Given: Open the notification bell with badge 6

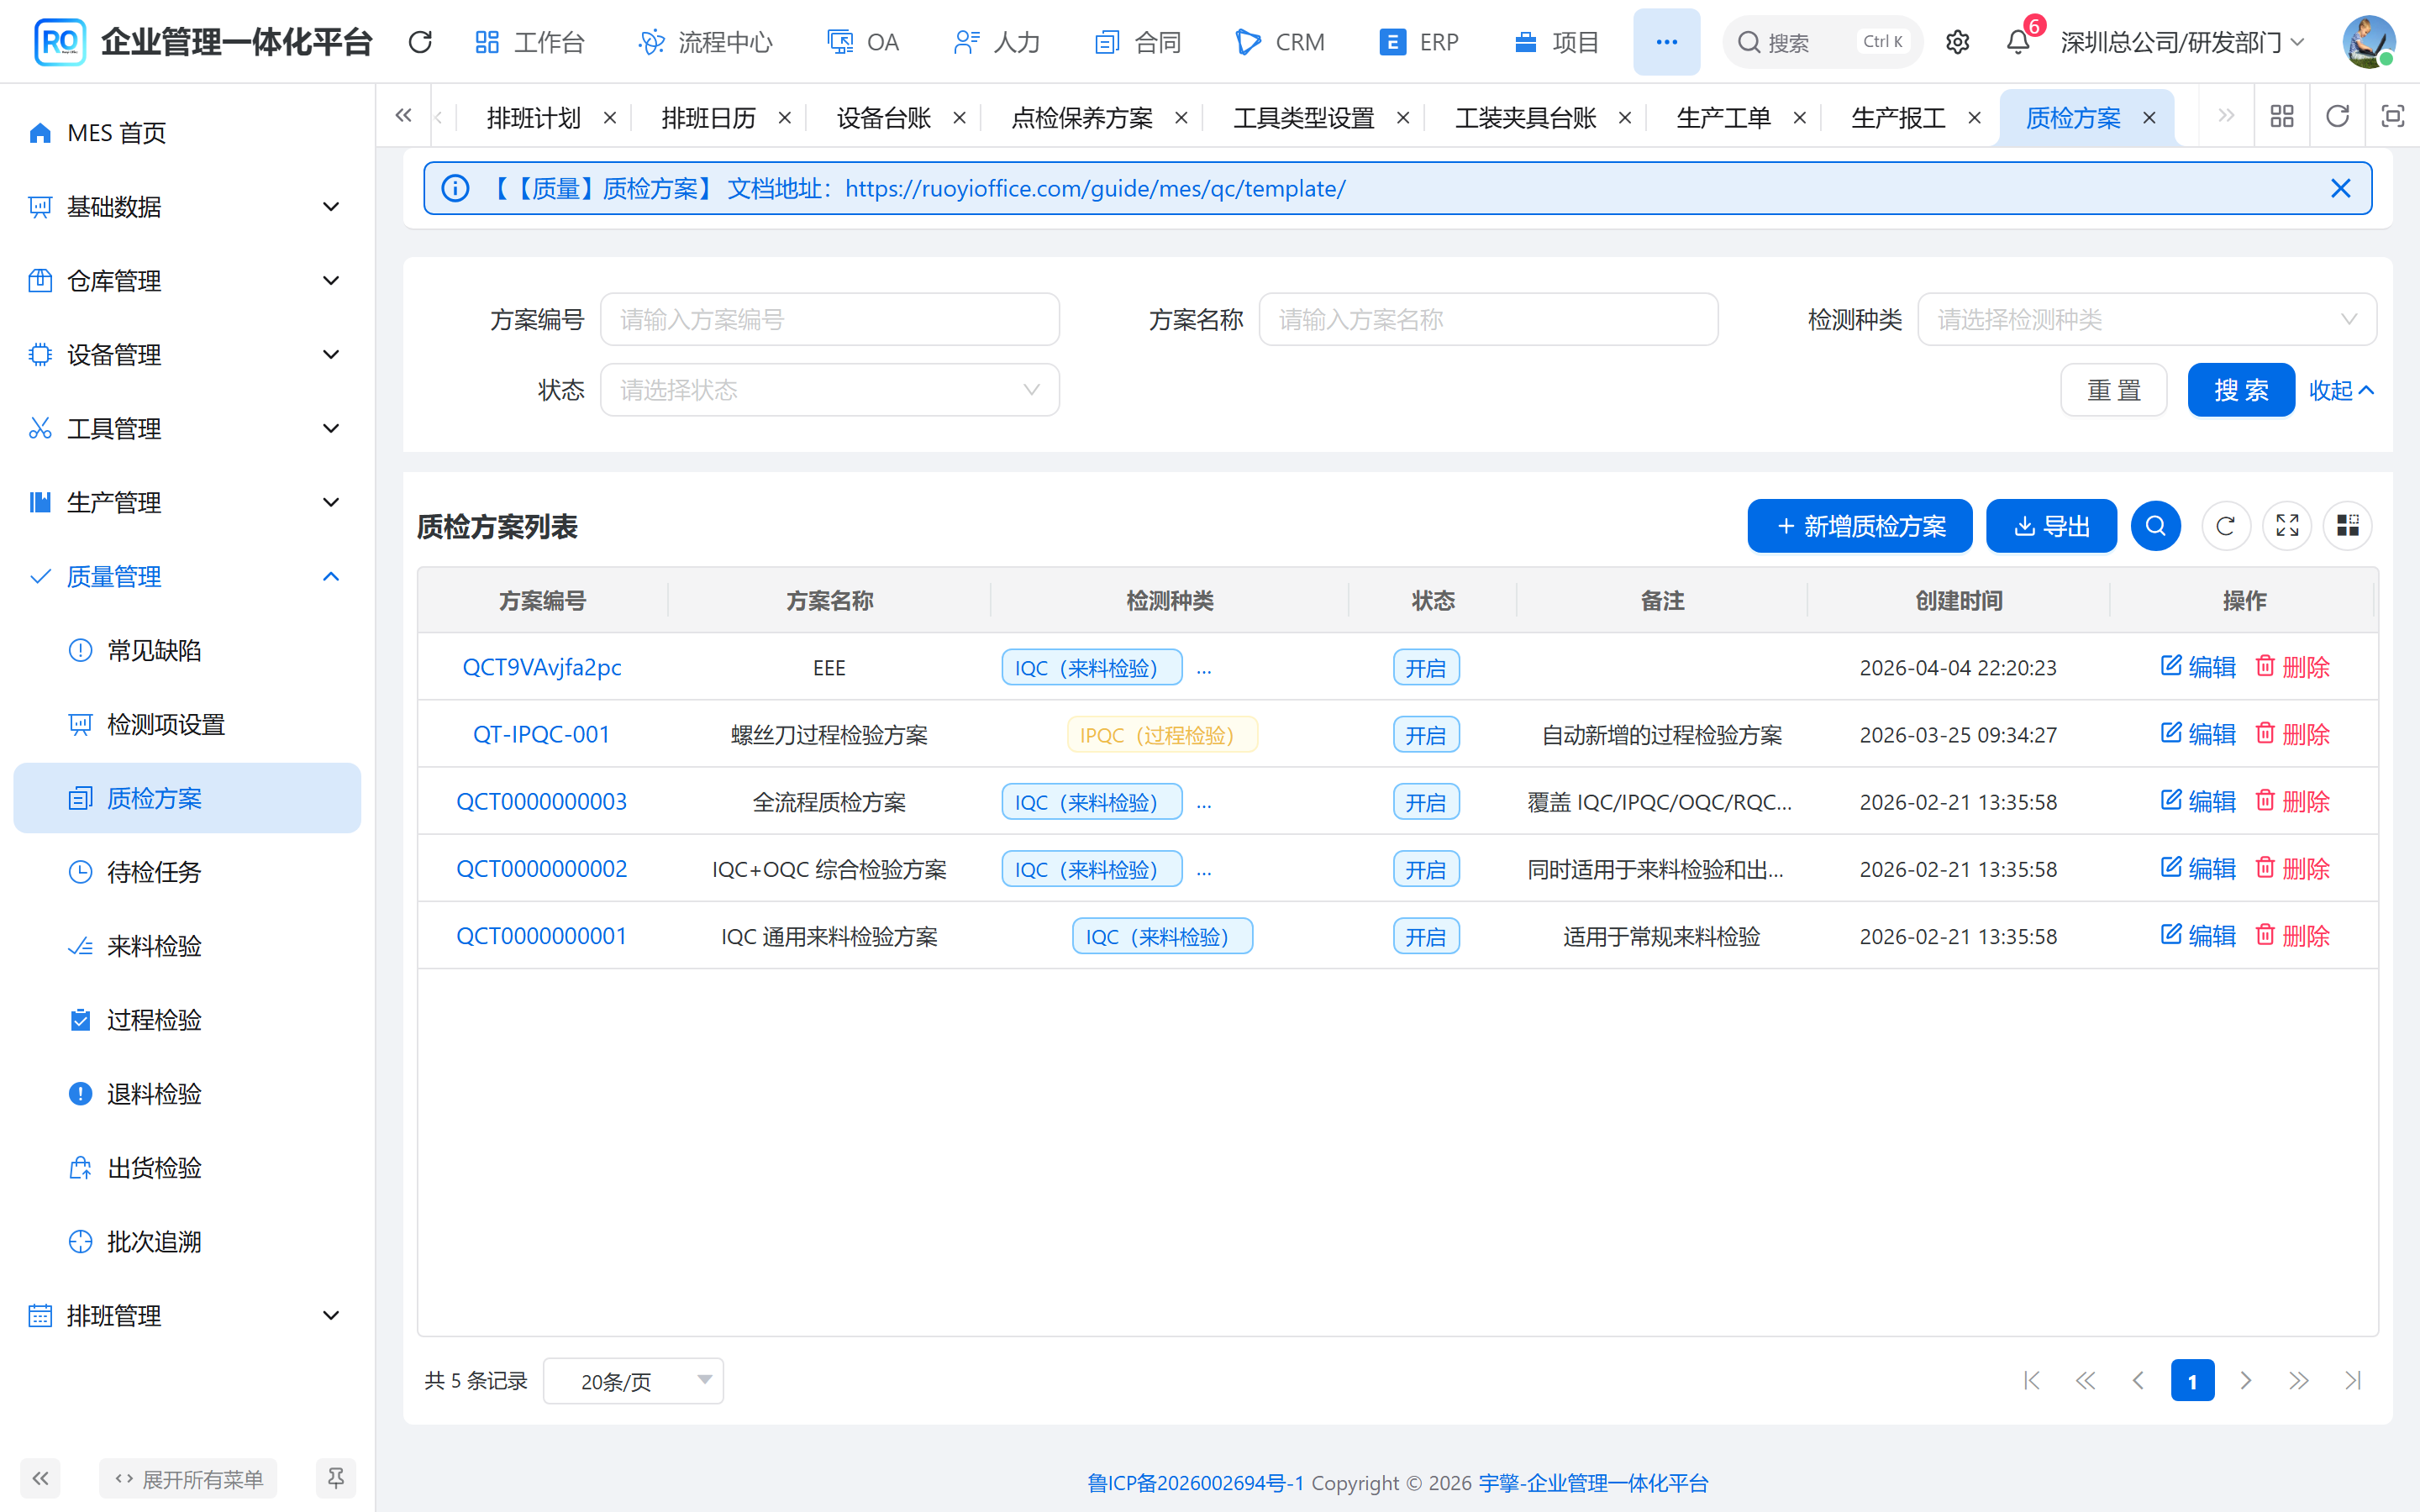Looking at the screenshot, I should tap(2018, 42).
